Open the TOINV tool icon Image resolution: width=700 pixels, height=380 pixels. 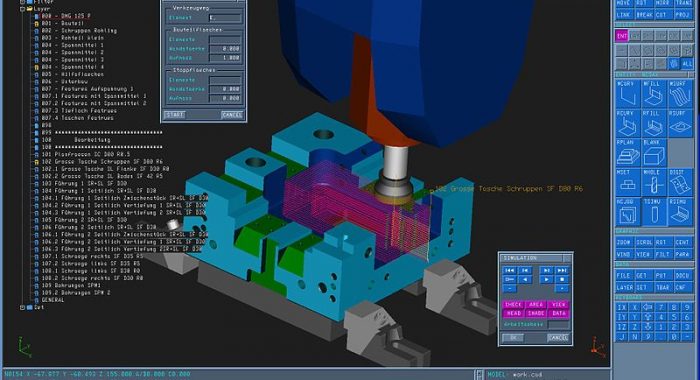point(654,212)
